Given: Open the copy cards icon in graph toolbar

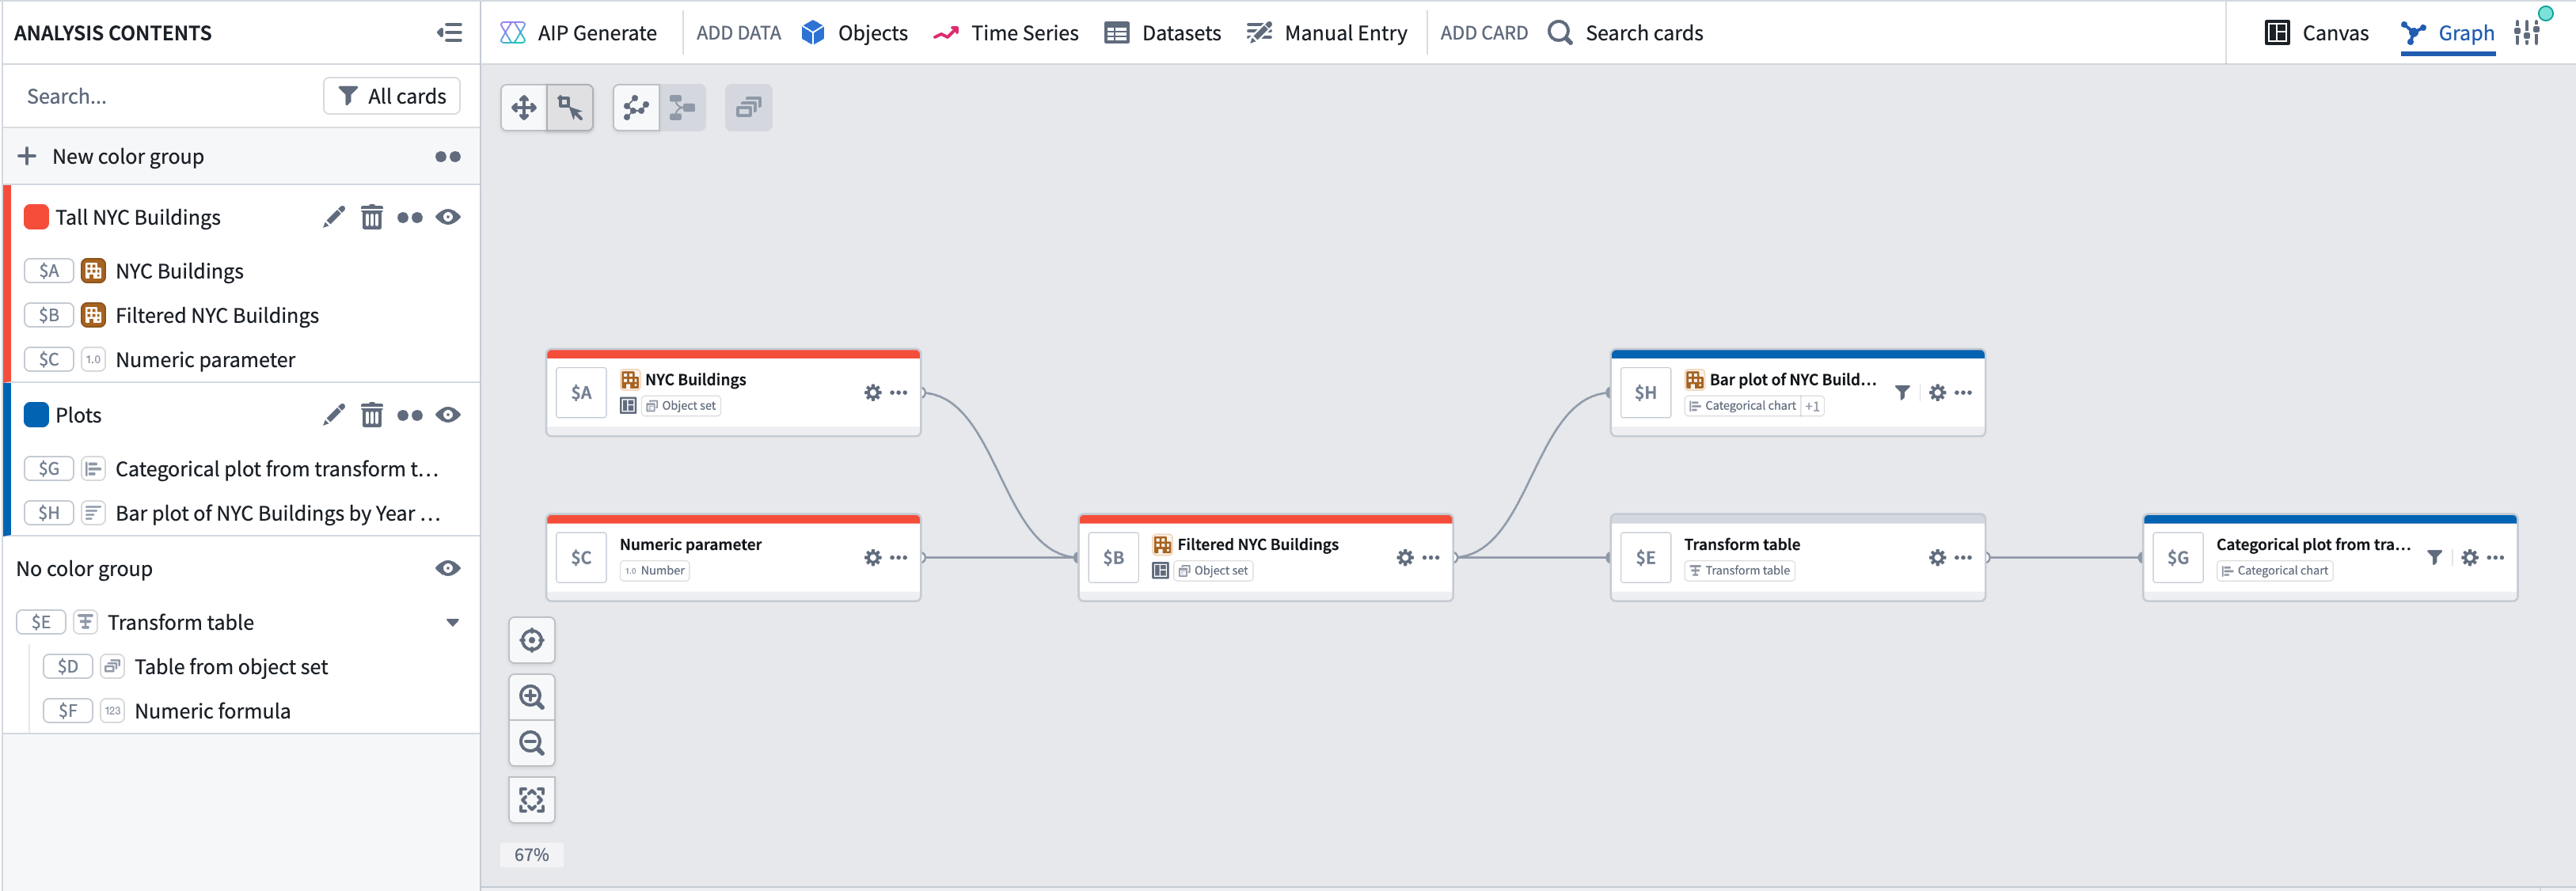Looking at the screenshot, I should point(748,107).
